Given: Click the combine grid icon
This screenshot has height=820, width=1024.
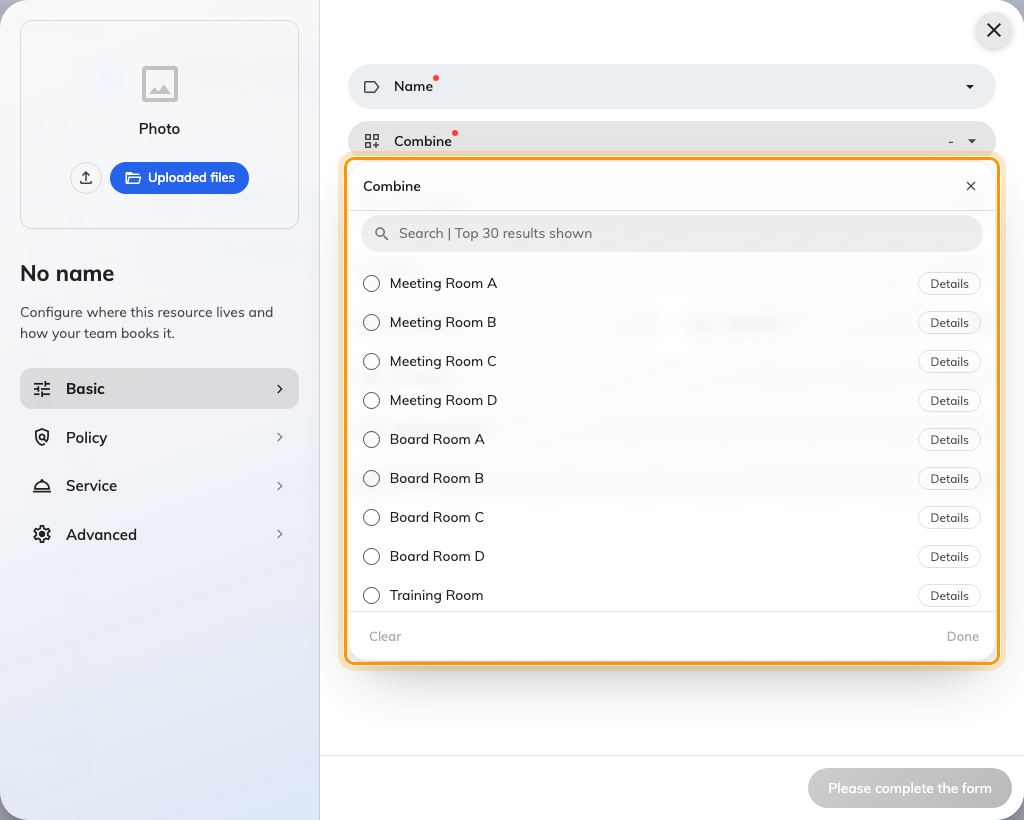Looking at the screenshot, I should [372, 141].
